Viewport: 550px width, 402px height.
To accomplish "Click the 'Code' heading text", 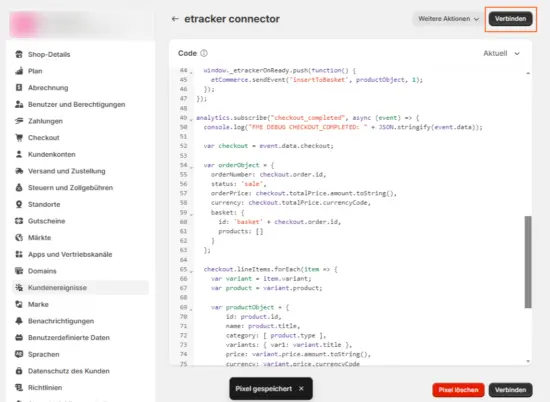I will pos(187,53).
